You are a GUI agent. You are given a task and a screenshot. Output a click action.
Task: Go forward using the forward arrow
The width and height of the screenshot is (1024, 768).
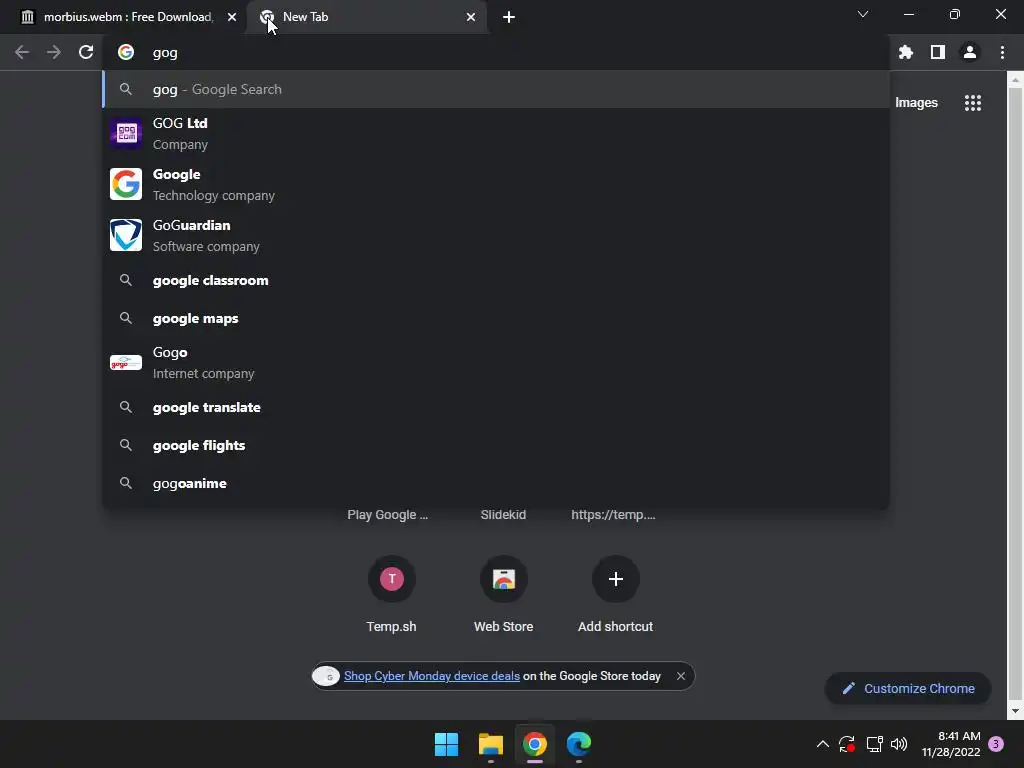[54, 52]
